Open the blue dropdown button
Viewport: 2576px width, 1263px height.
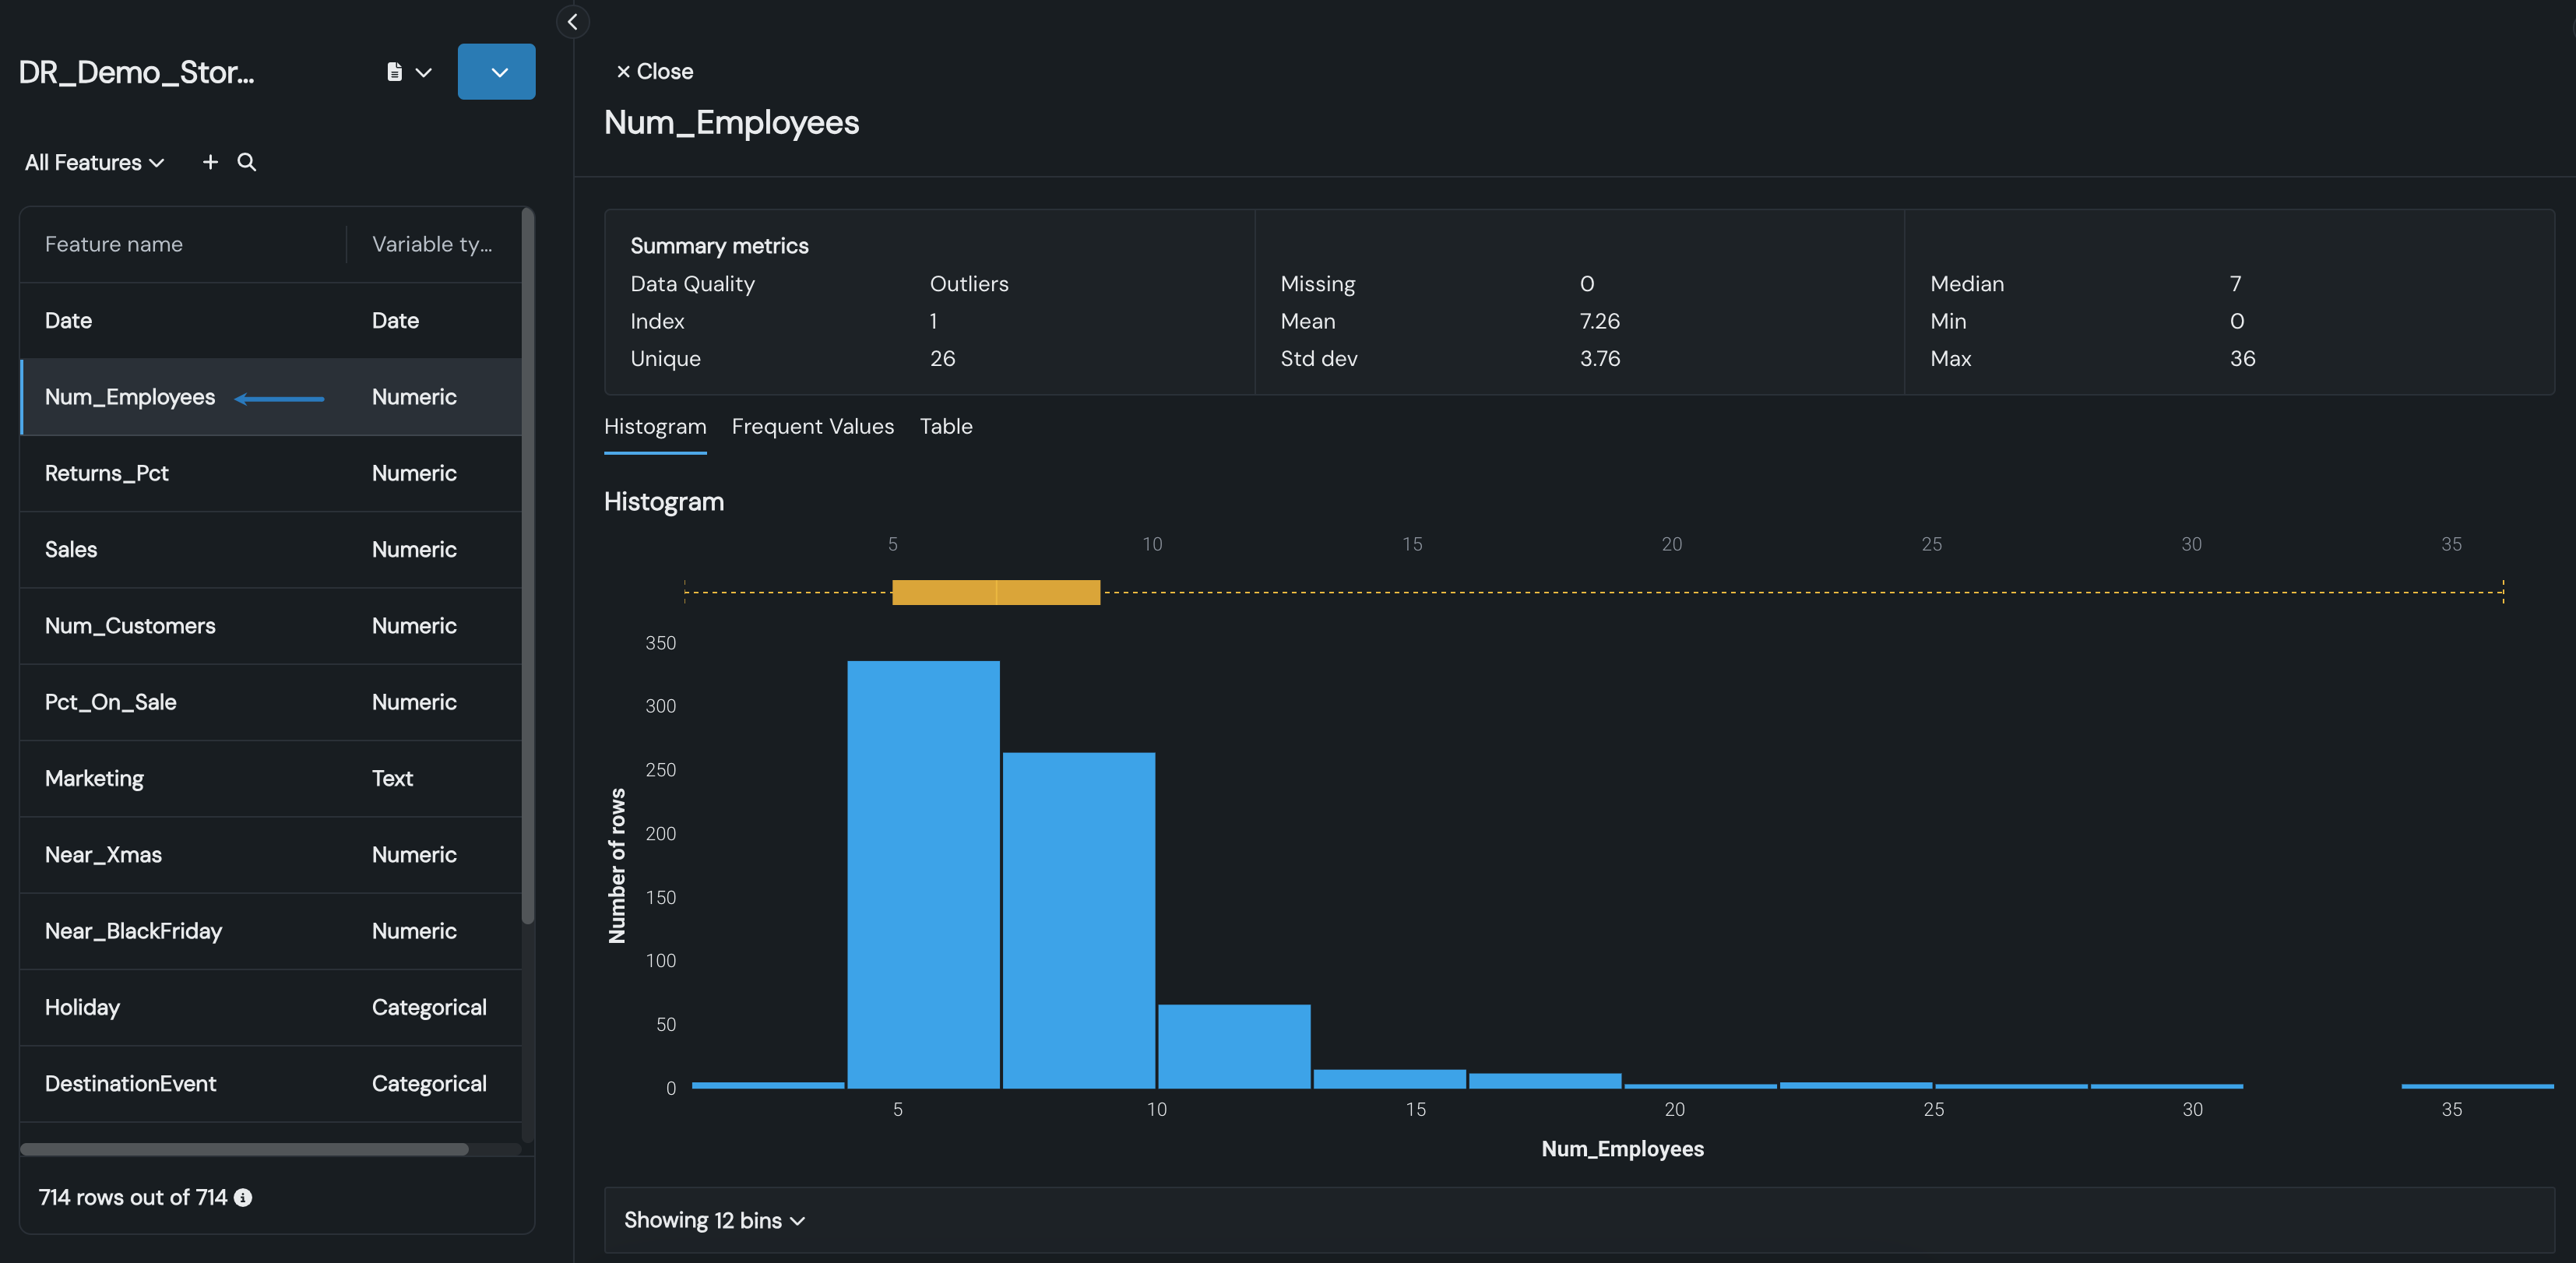click(x=497, y=72)
